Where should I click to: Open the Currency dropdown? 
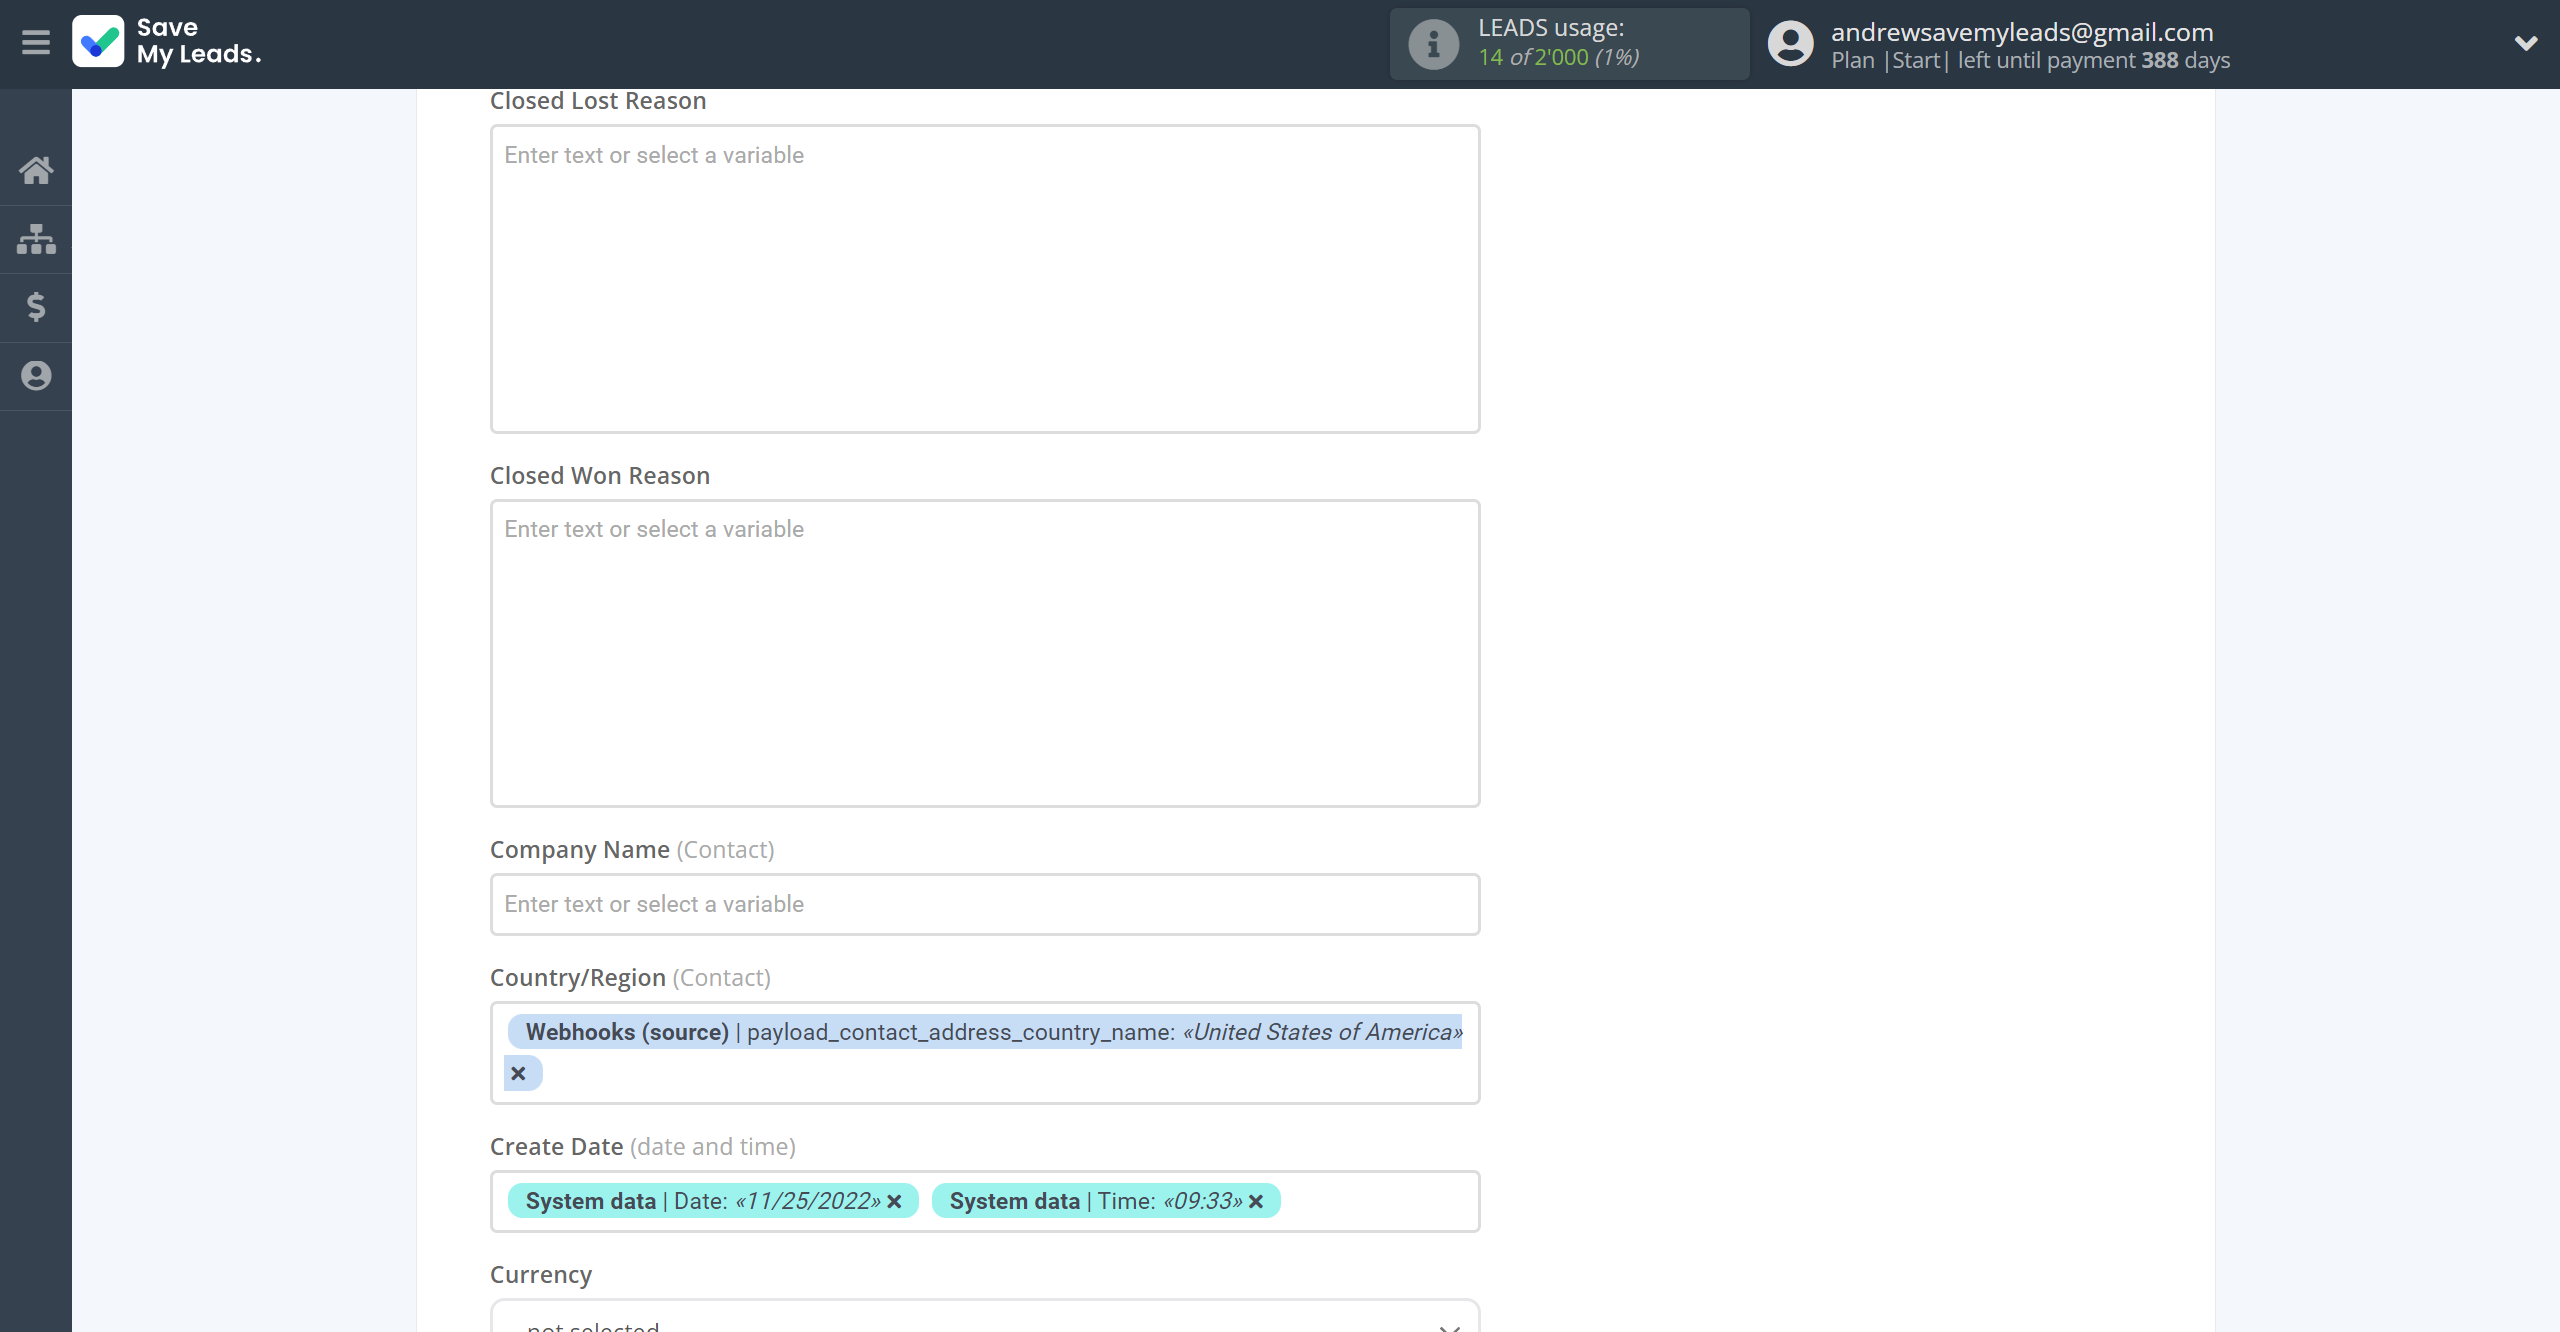(x=985, y=1318)
